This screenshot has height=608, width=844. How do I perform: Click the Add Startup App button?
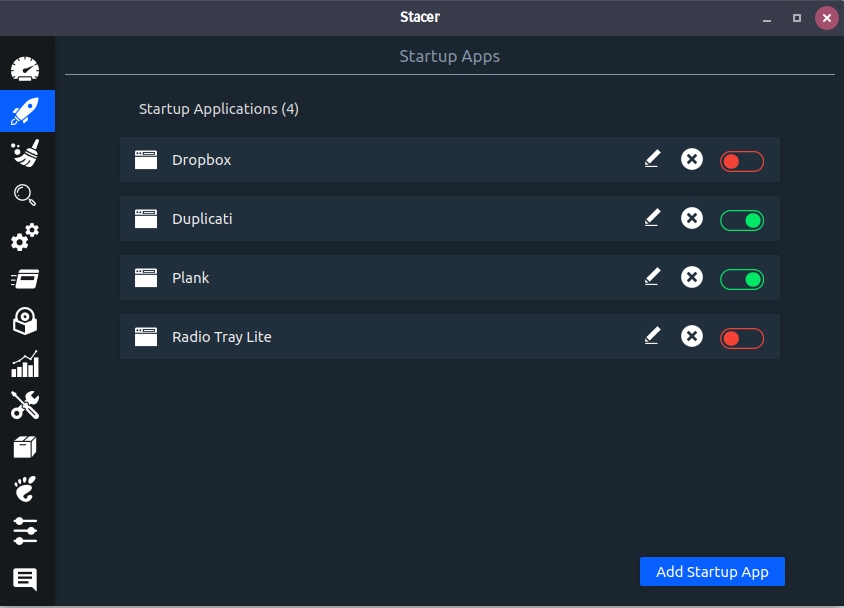712,572
